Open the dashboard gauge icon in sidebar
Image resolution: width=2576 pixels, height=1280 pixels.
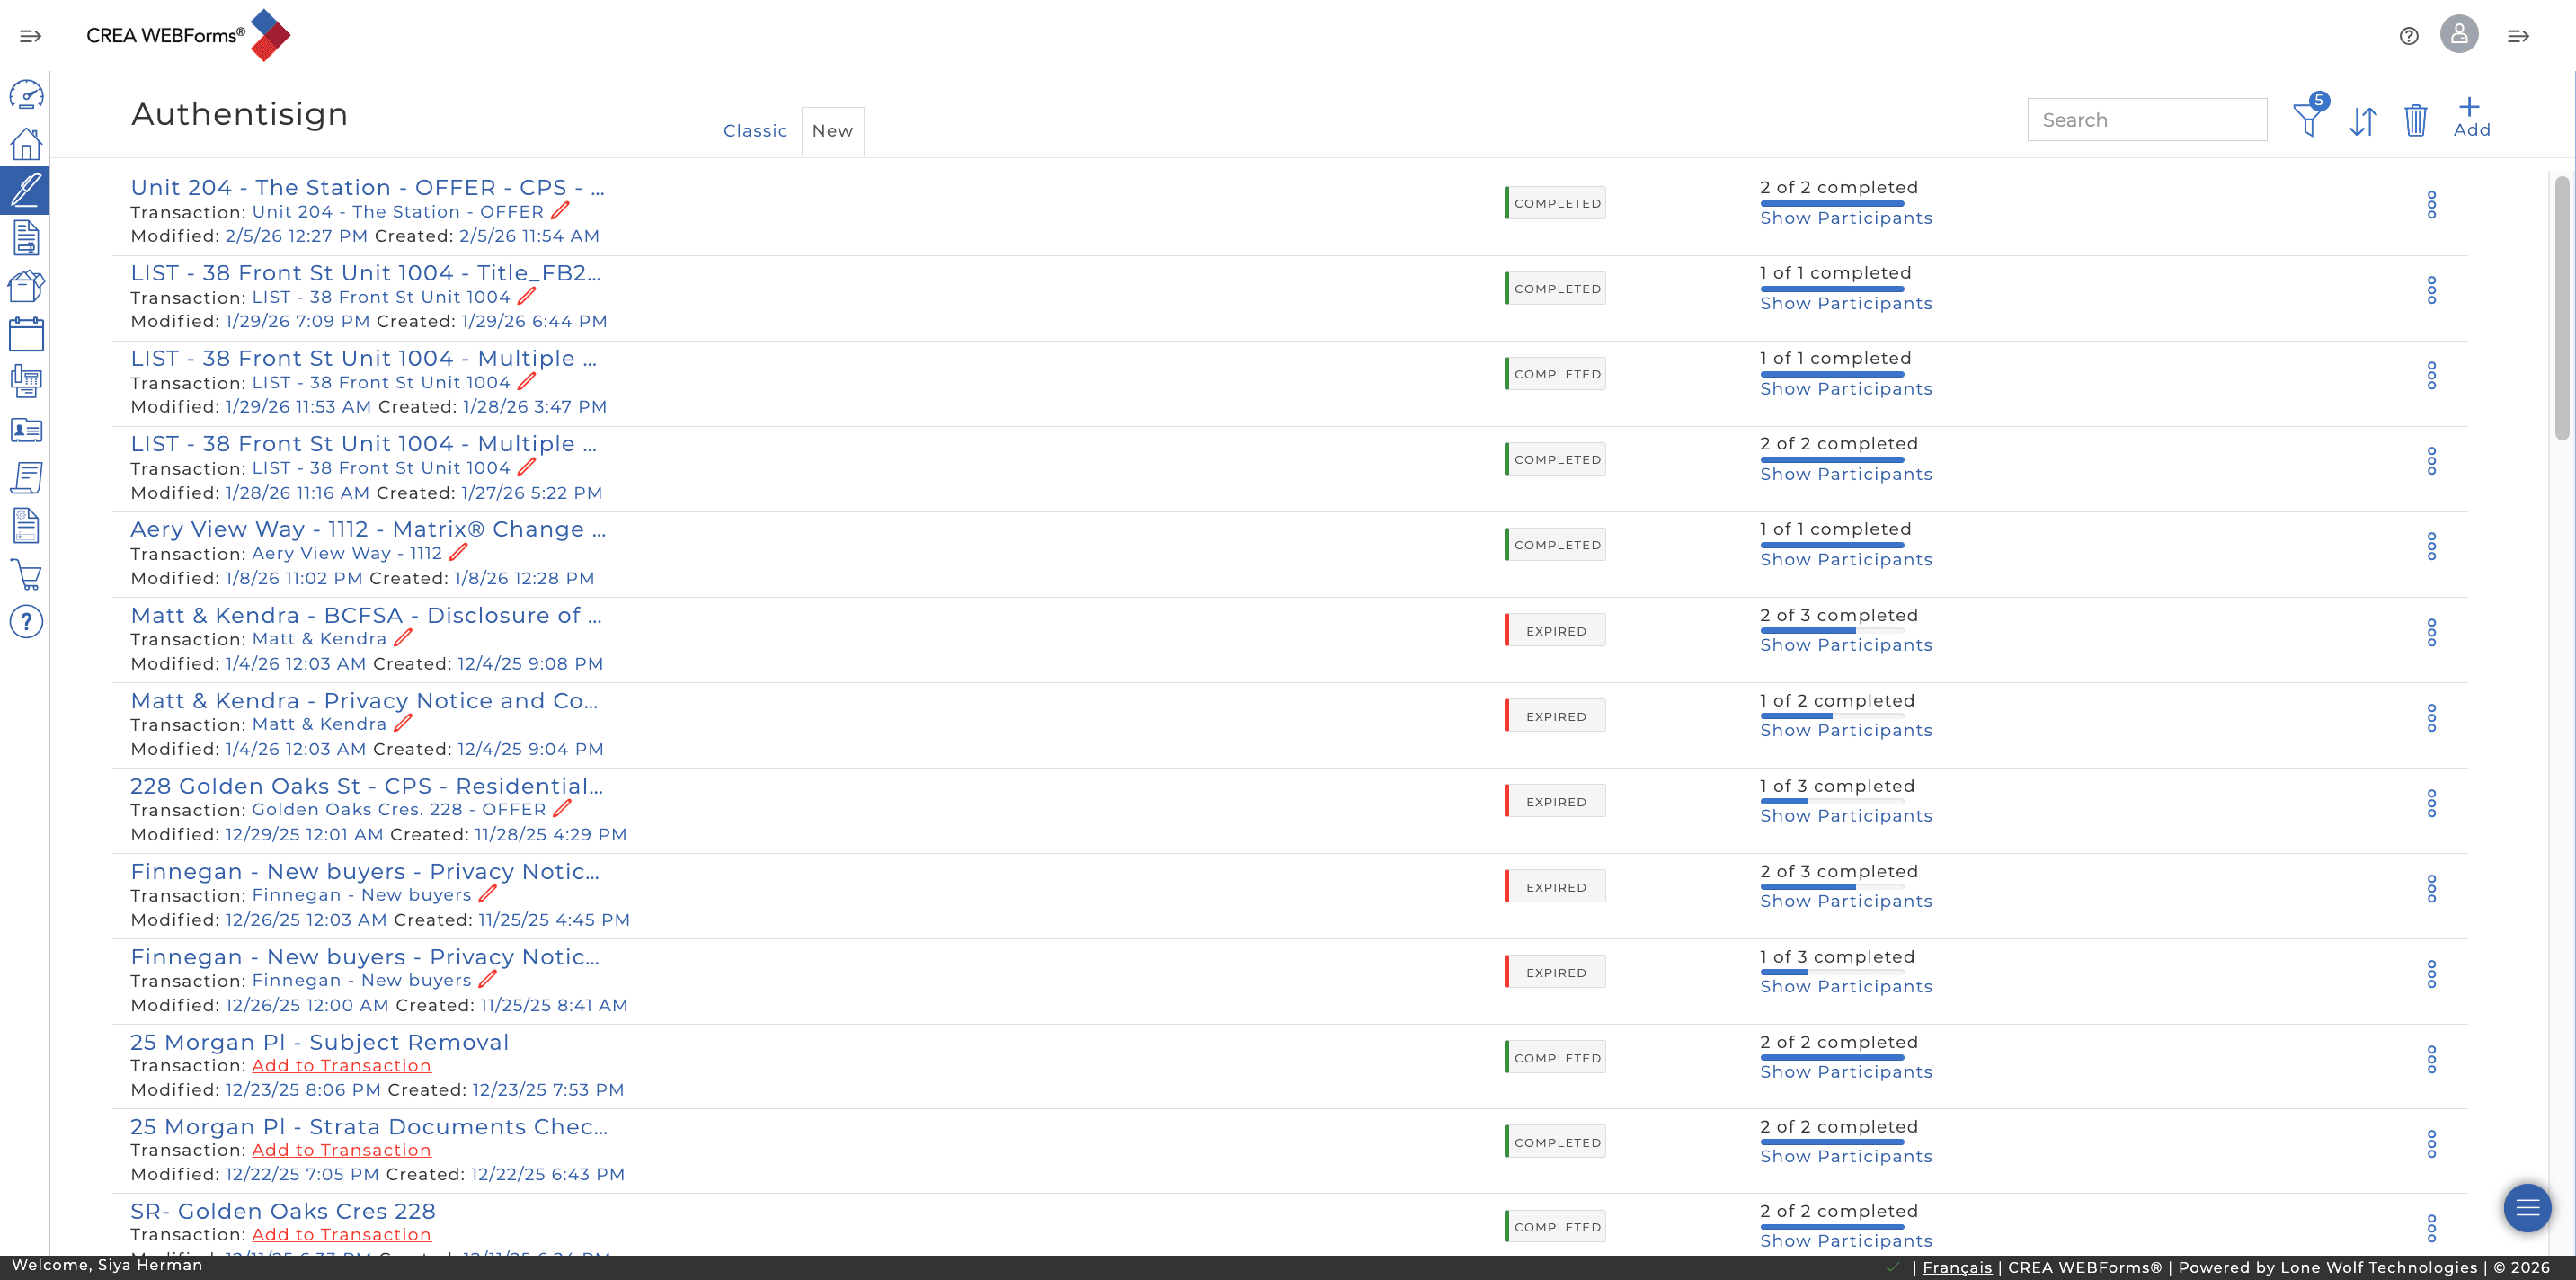click(26, 95)
